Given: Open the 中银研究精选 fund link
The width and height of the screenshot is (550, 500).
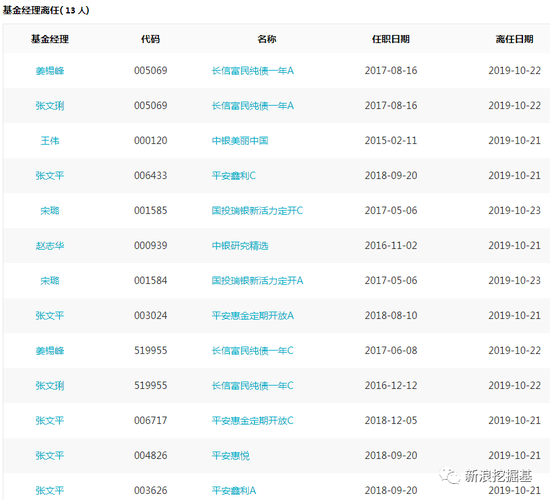Looking at the screenshot, I should point(240,246).
